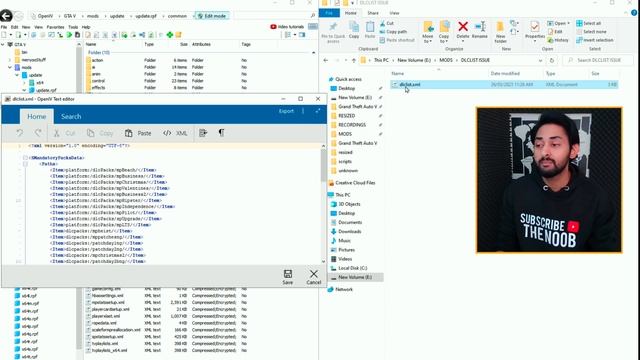The height and width of the screenshot is (360, 640).
Task: Click Select all in Explorer ribbon
Action: click(589, 23)
